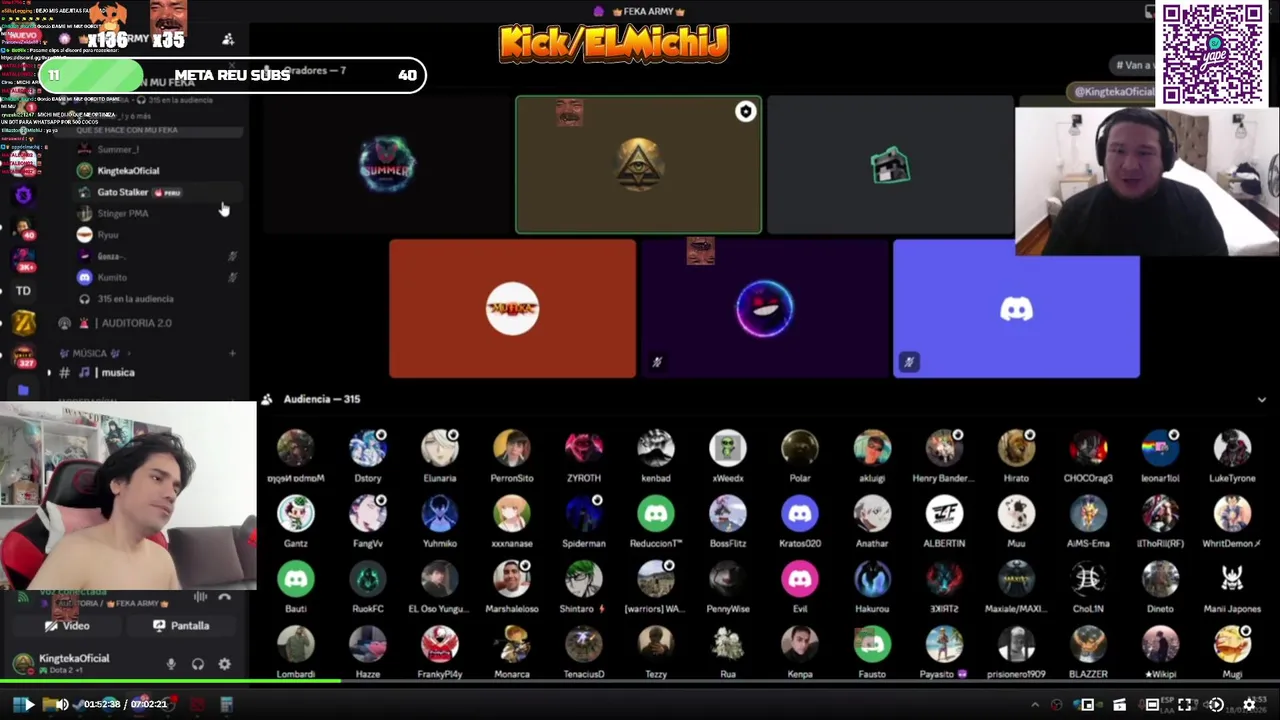Select the Summer speaker tile

pos(387,165)
